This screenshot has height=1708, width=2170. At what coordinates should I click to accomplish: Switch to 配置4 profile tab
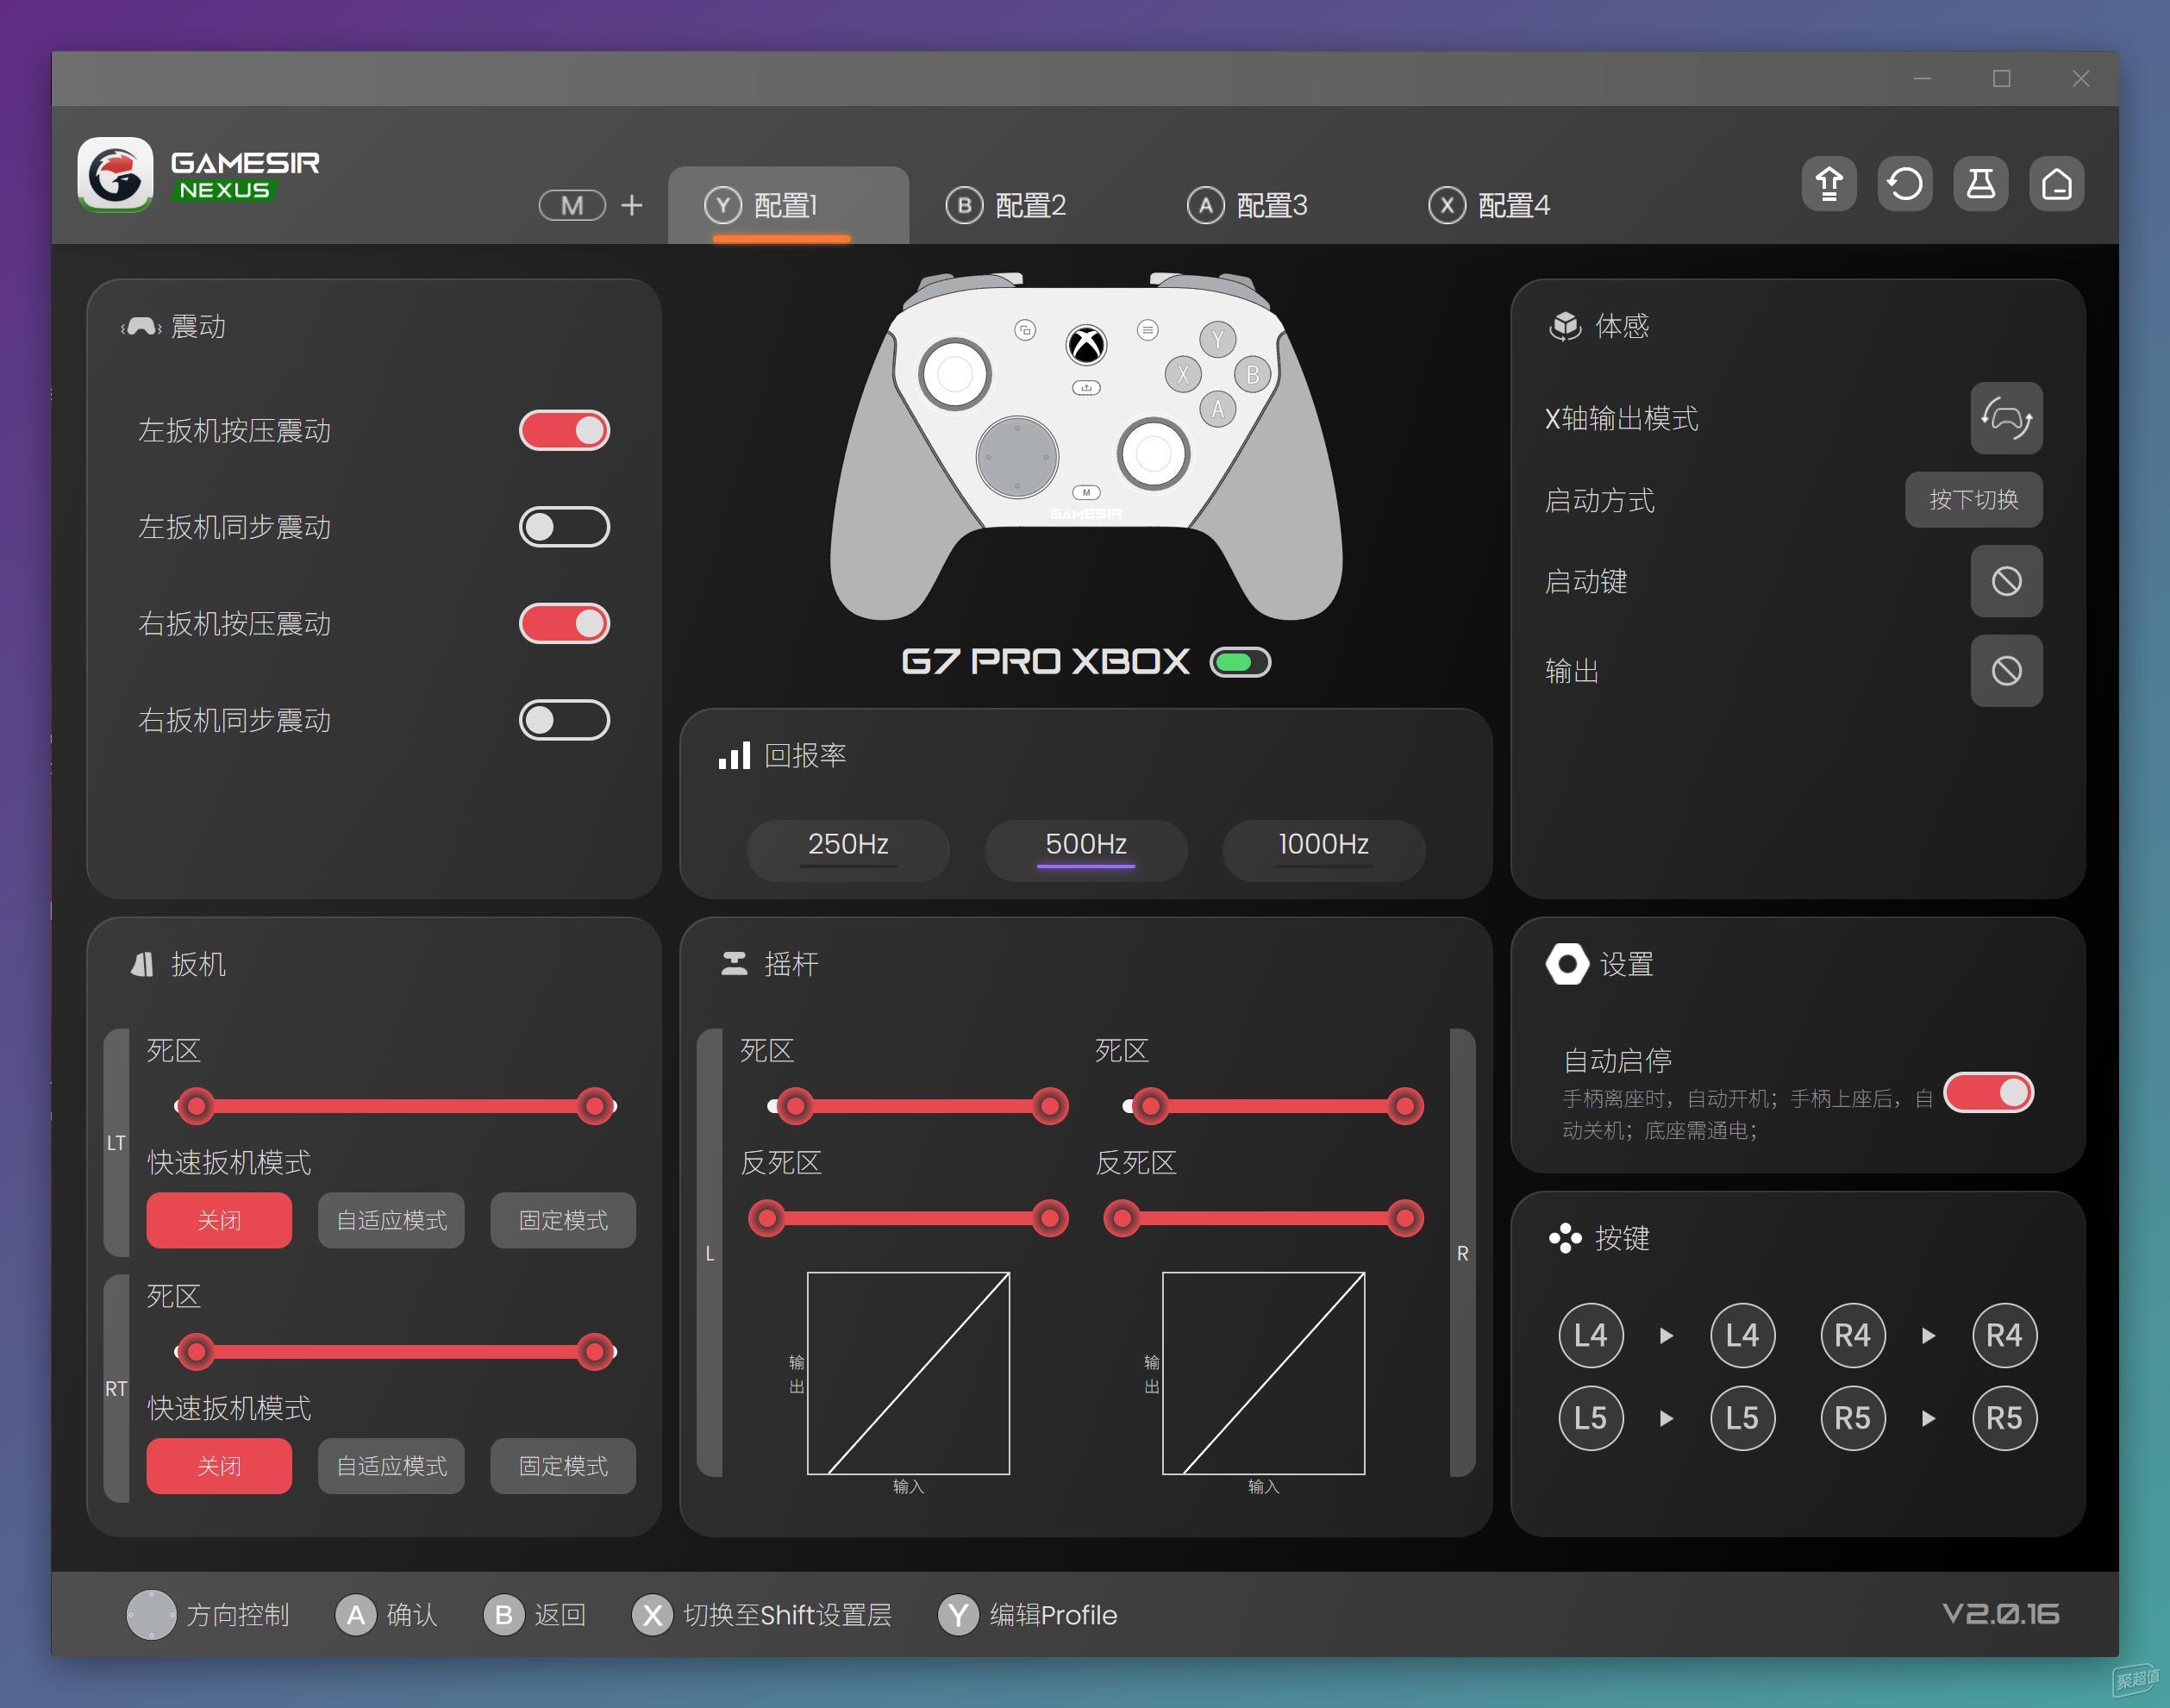(x=1489, y=205)
